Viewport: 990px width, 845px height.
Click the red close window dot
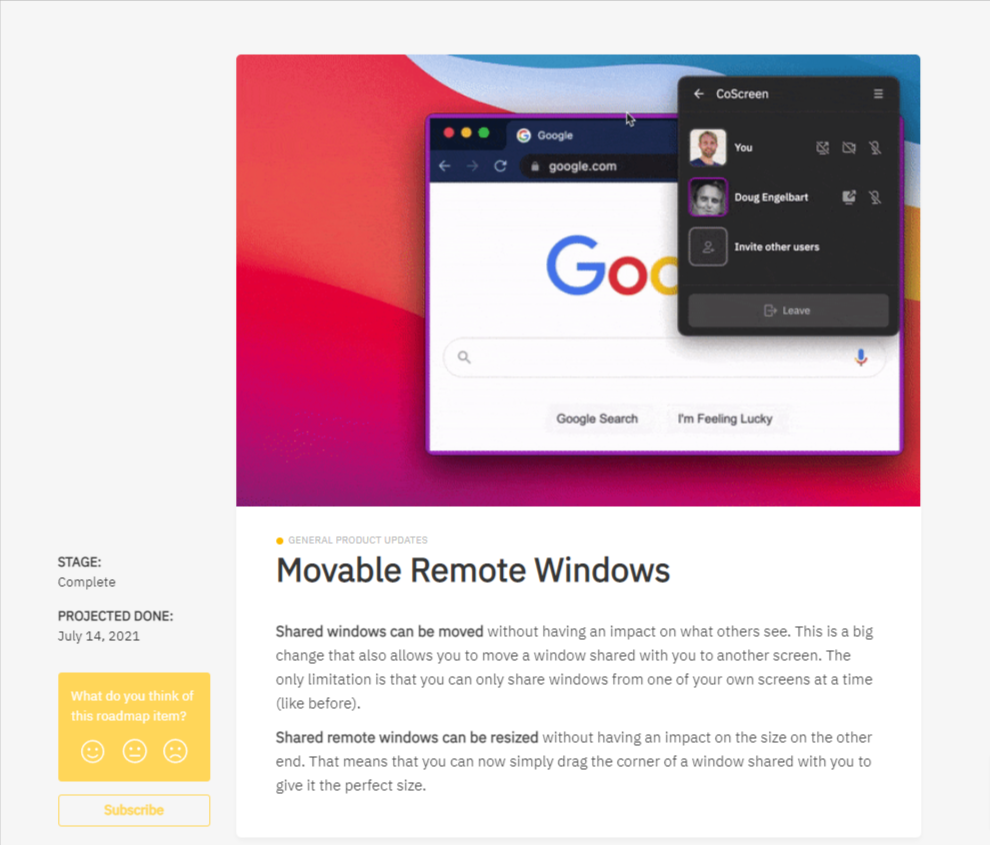click(x=449, y=133)
